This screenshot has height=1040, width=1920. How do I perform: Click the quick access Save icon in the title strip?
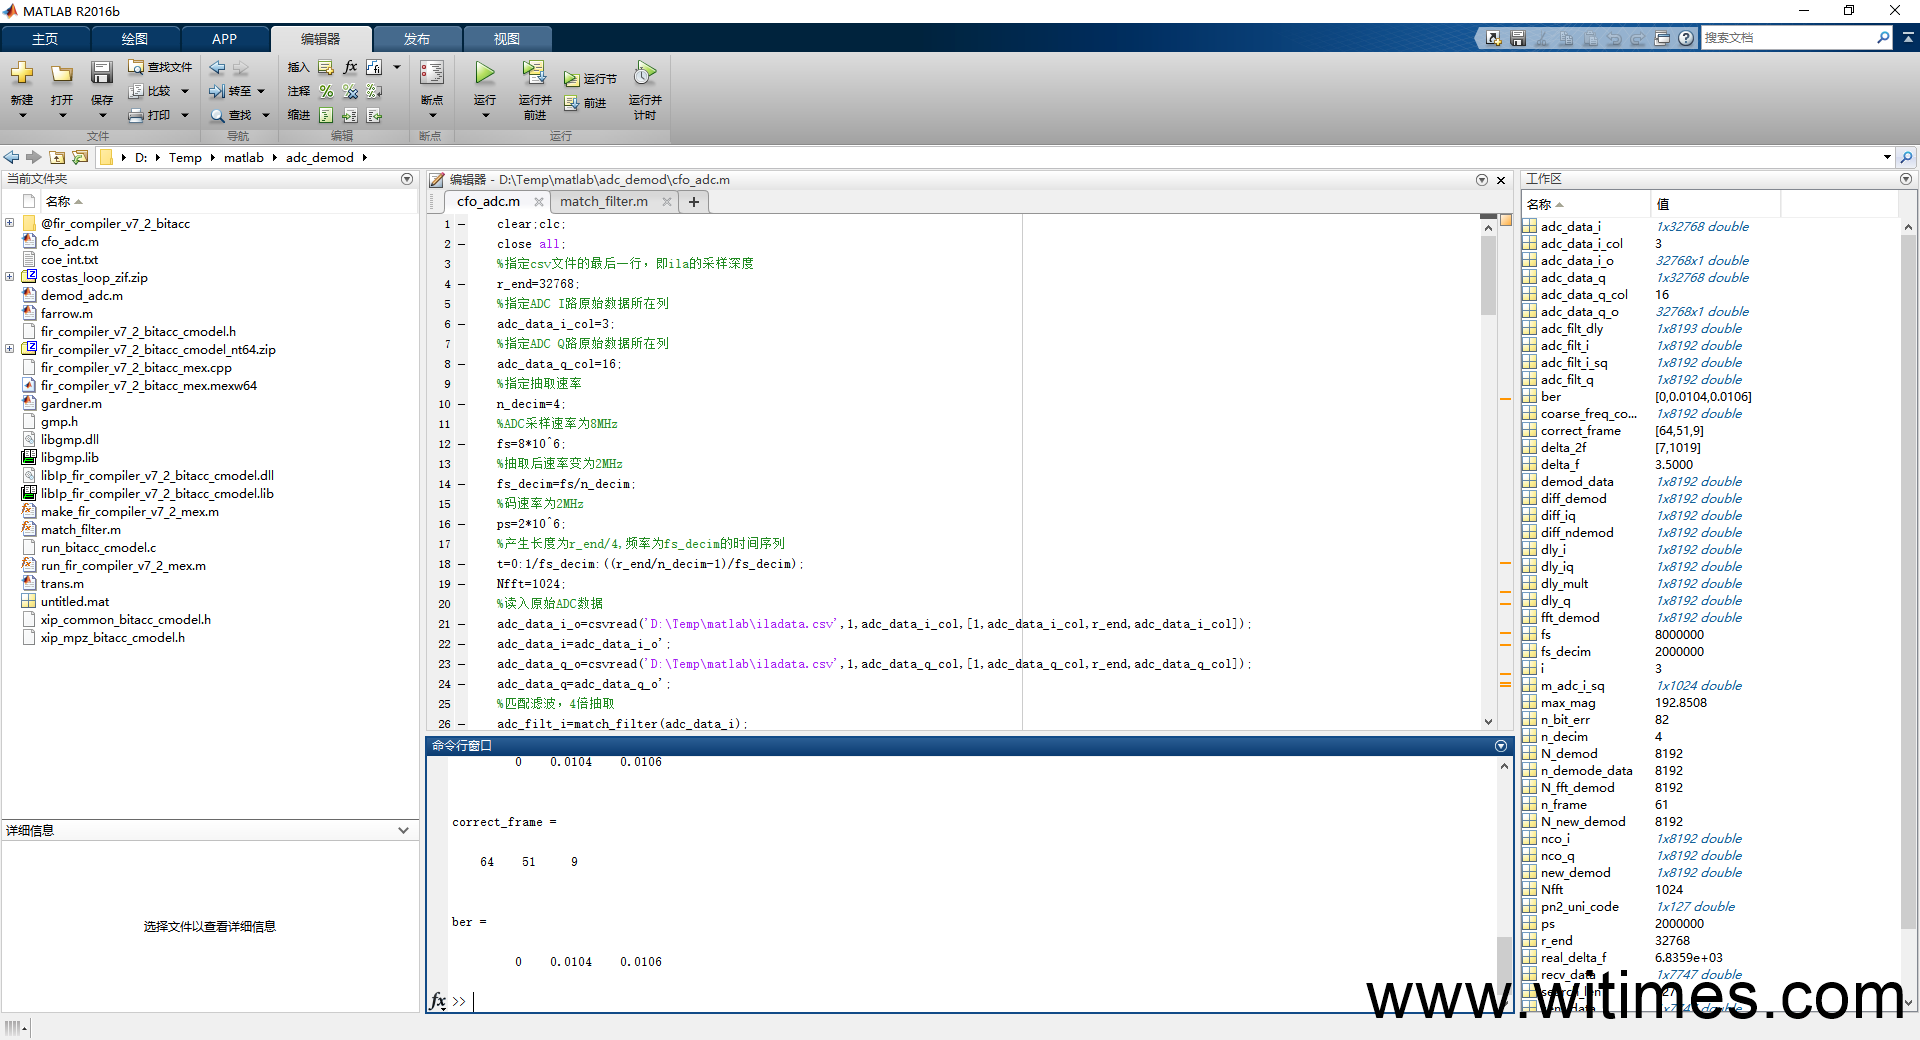[x=1518, y=38]
